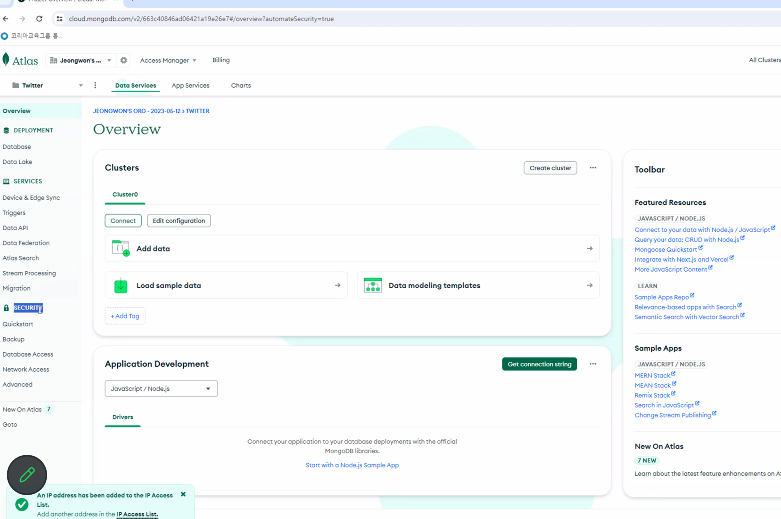This screenshot has height=519, width=781.
Task: Click the Data modeling templates icon
Action: coord(373,285)
